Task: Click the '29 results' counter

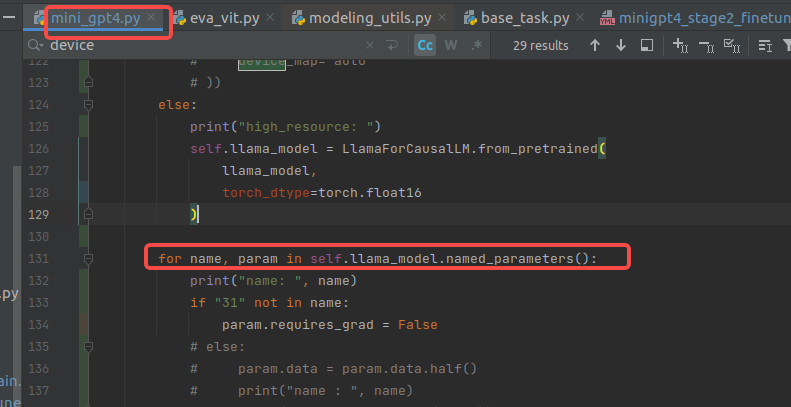Action: coord(540,45)
